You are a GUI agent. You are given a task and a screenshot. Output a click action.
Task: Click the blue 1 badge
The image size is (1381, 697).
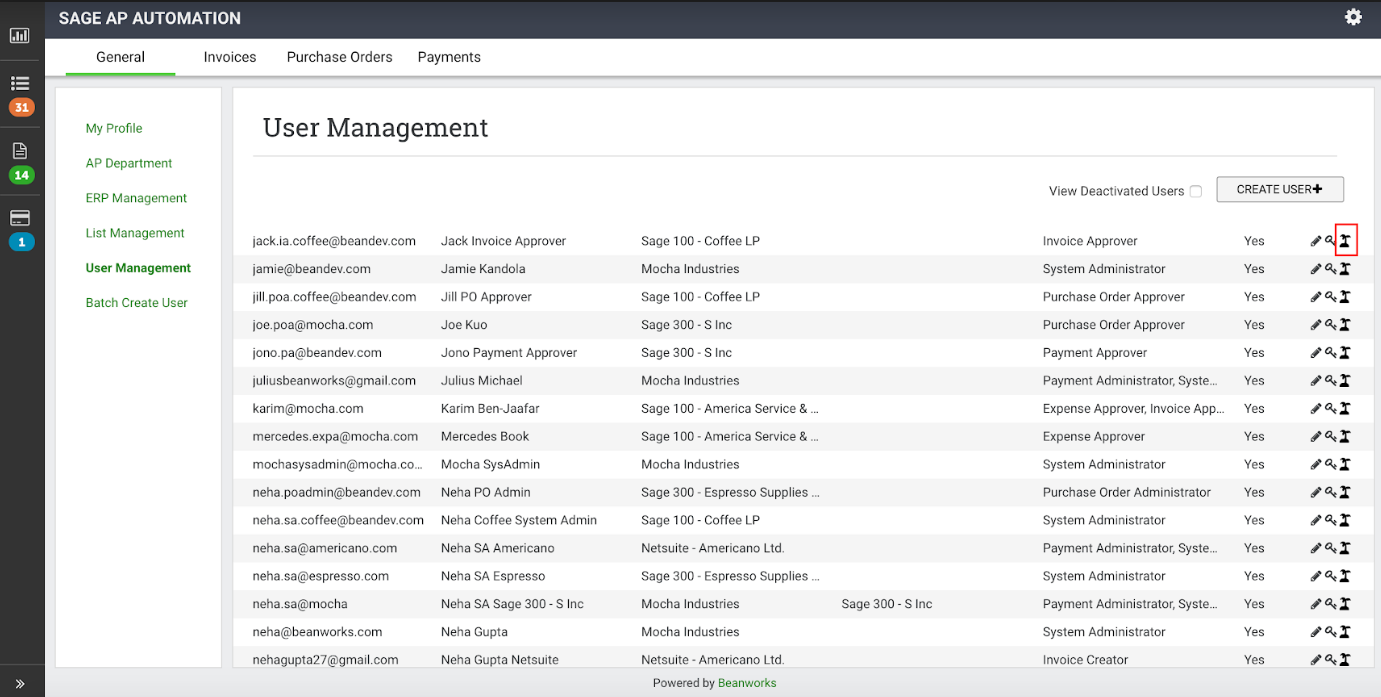click(21, 241)
